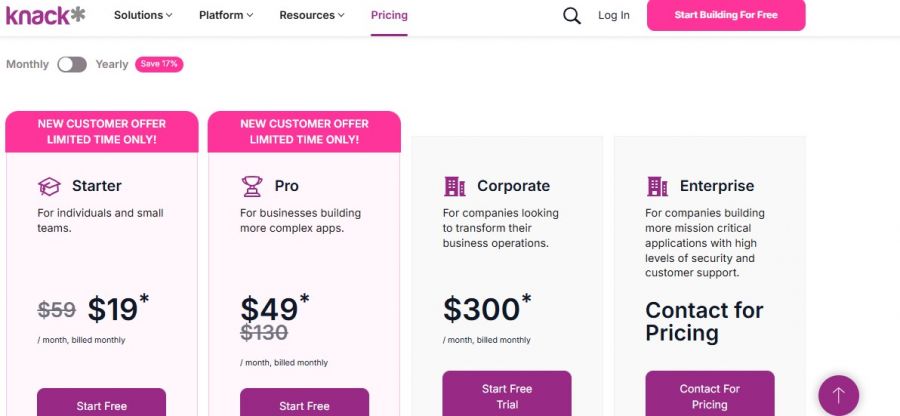Open the search magnifier icon
Image resolution: width=900 pixels, height=416 pixels.
click(x=572, y=15)
